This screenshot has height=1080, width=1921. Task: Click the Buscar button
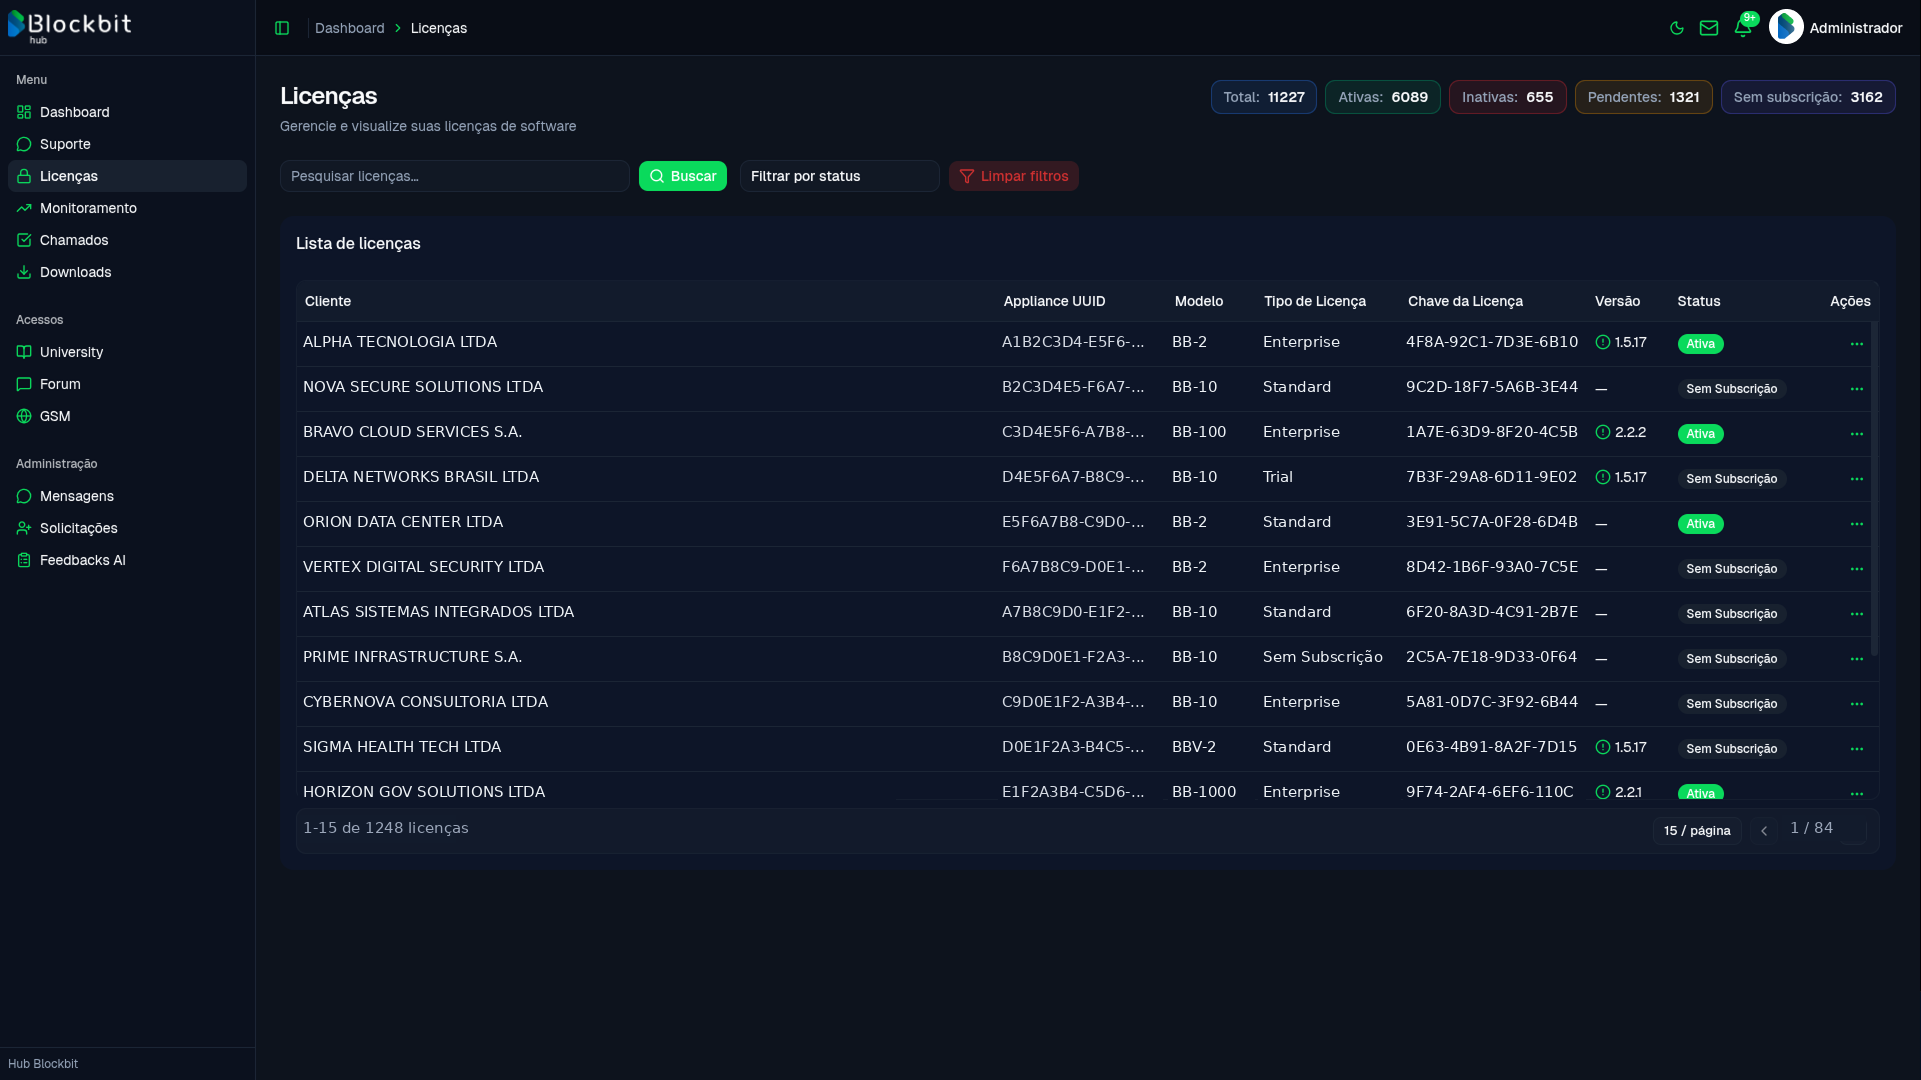click(683, 176)
